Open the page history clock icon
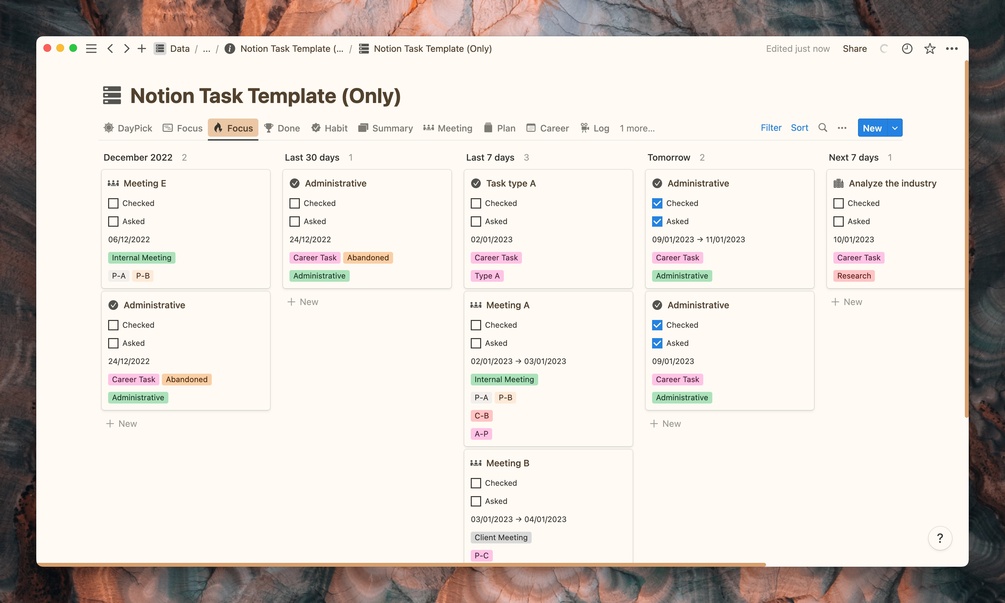The width and height of the screenshot is (1005, 603). tap(907, 49)
